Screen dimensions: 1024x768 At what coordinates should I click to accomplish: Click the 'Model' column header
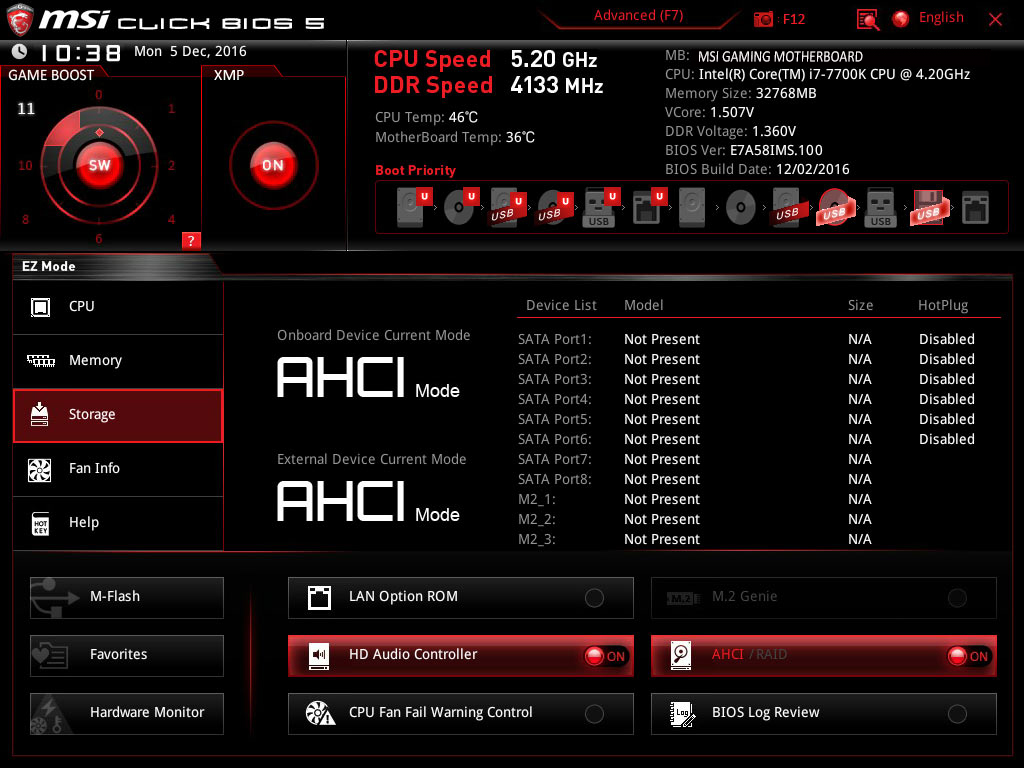(x=643, y=305)
